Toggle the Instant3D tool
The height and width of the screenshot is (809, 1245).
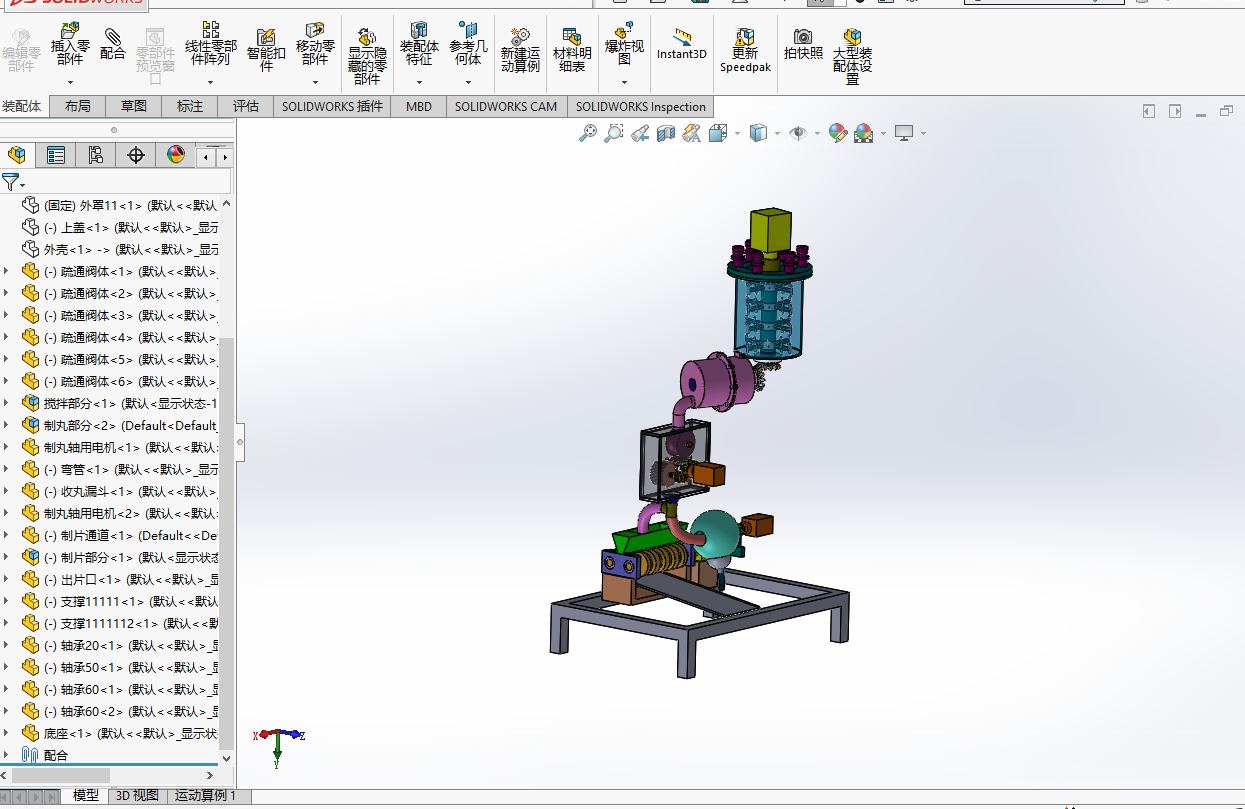click(682, 45)
